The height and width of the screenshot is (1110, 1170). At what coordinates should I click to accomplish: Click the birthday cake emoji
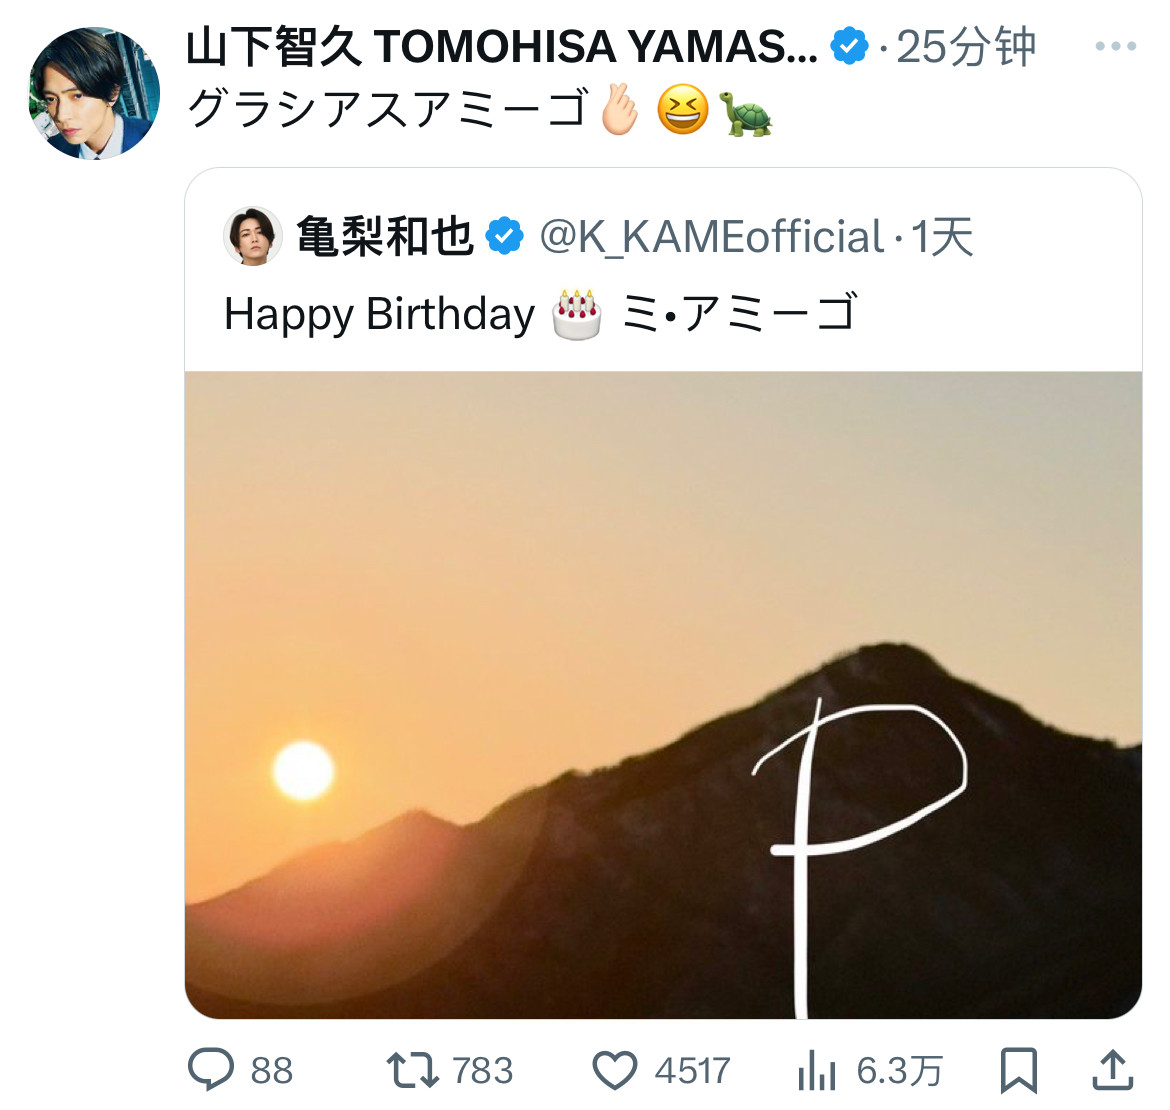coord(577,314)
